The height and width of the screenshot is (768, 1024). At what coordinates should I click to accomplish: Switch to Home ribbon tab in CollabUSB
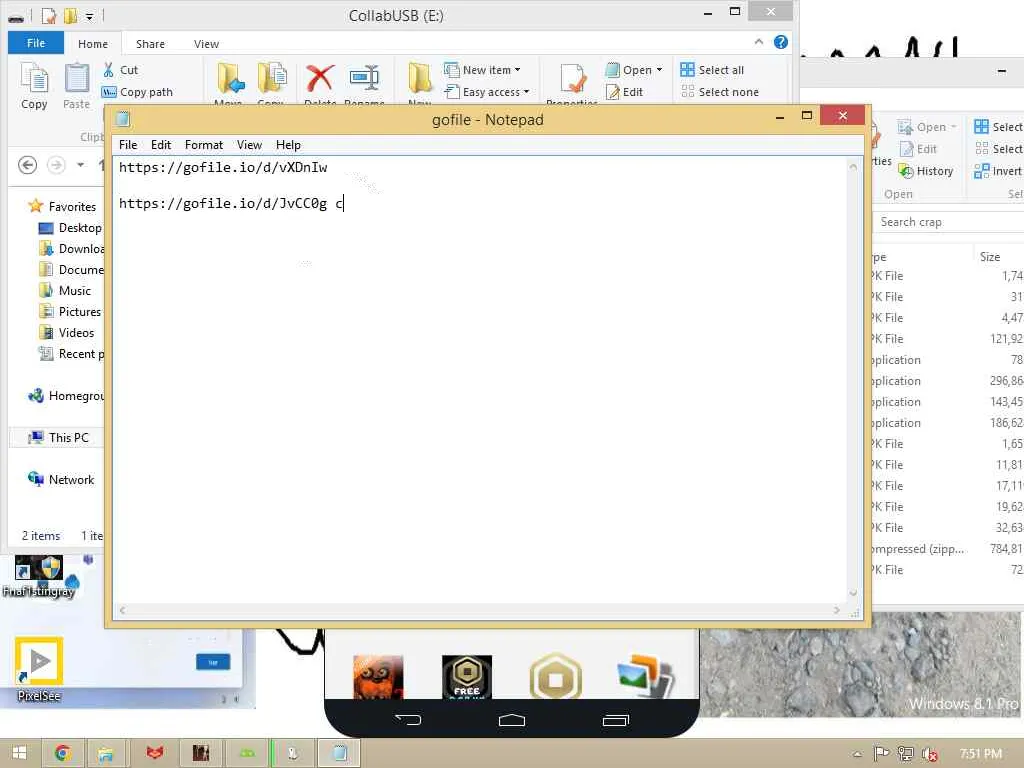click(x=93, y=44)
